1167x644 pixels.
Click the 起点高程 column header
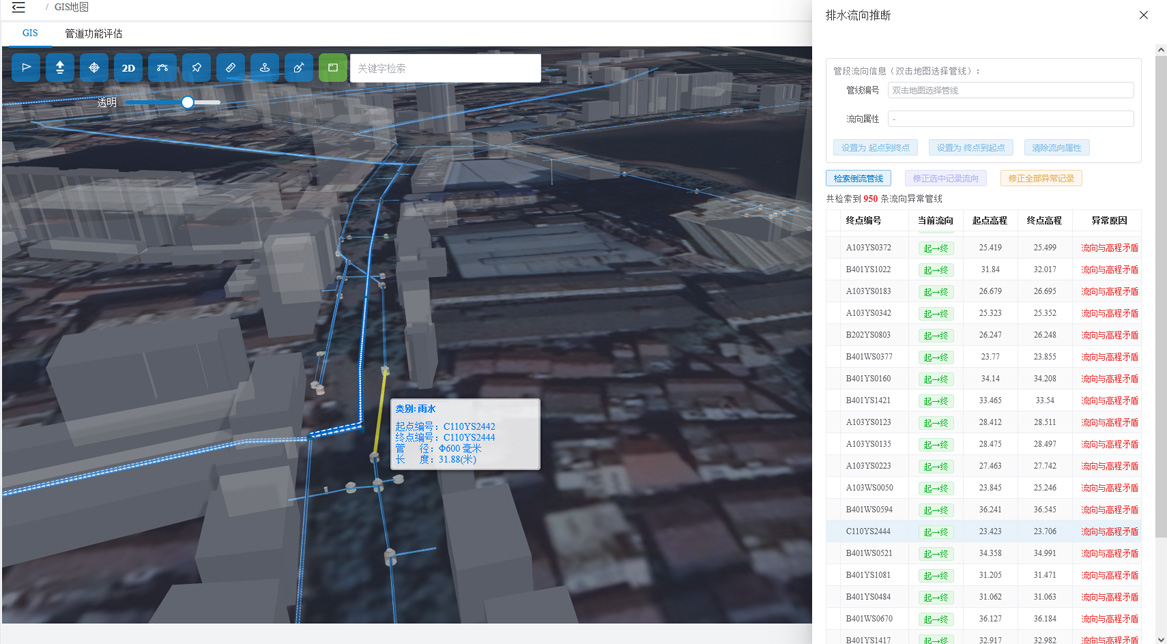pos(990,220)
